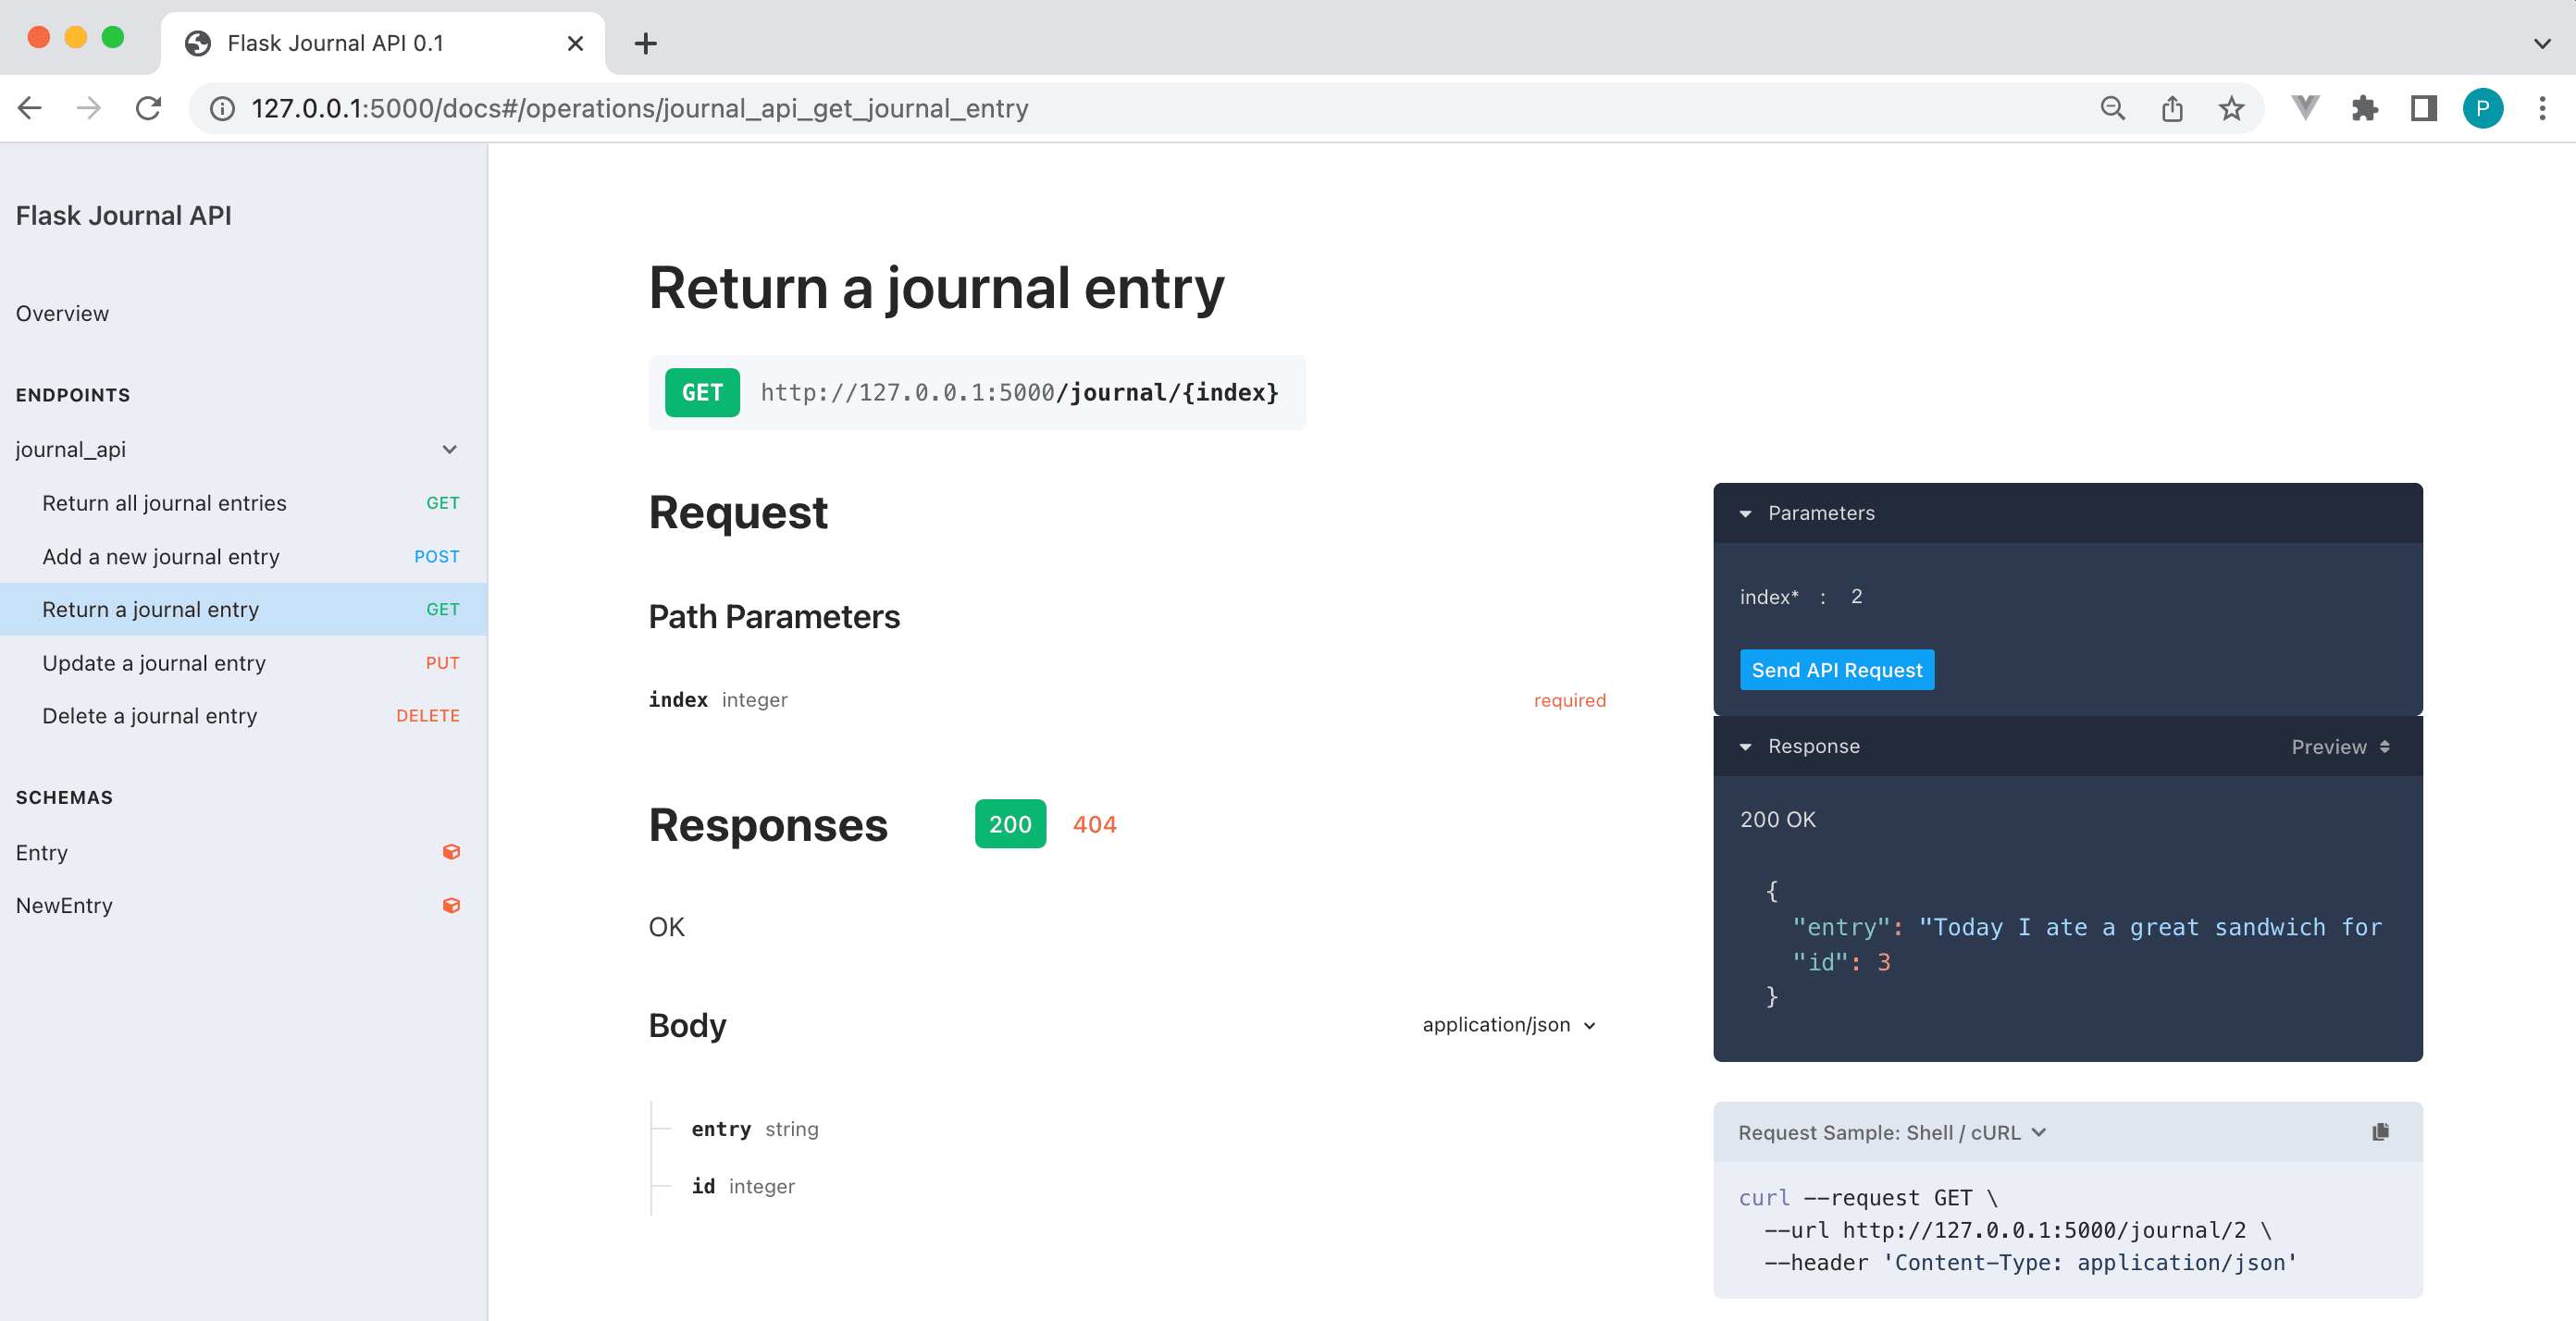Click the Send API Request button
2576x1321 pixels.
coord(1836,670)
